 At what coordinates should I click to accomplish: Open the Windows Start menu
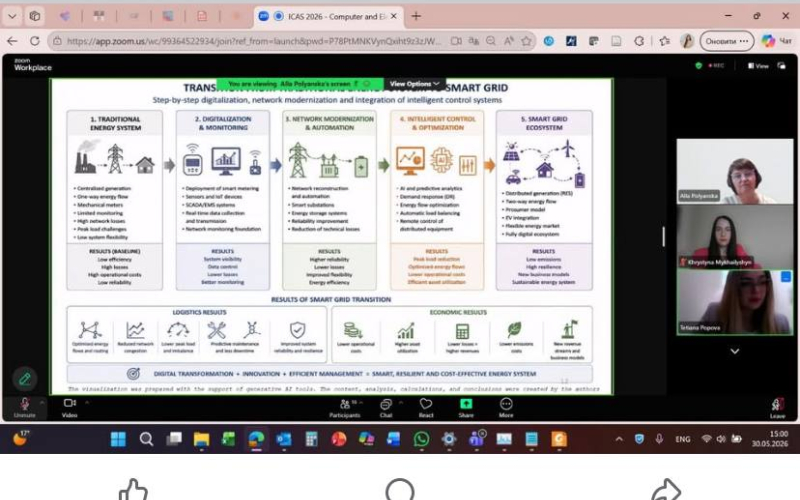(118, 439)
